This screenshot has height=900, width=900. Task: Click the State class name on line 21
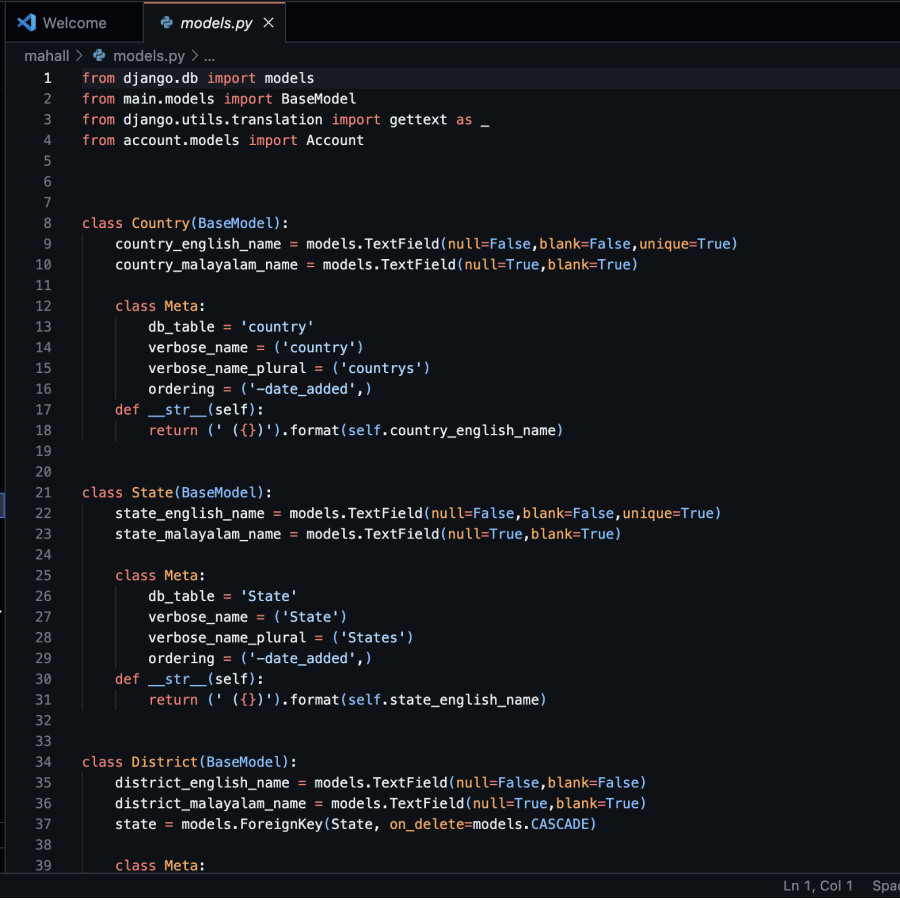(x=152, y=492)
